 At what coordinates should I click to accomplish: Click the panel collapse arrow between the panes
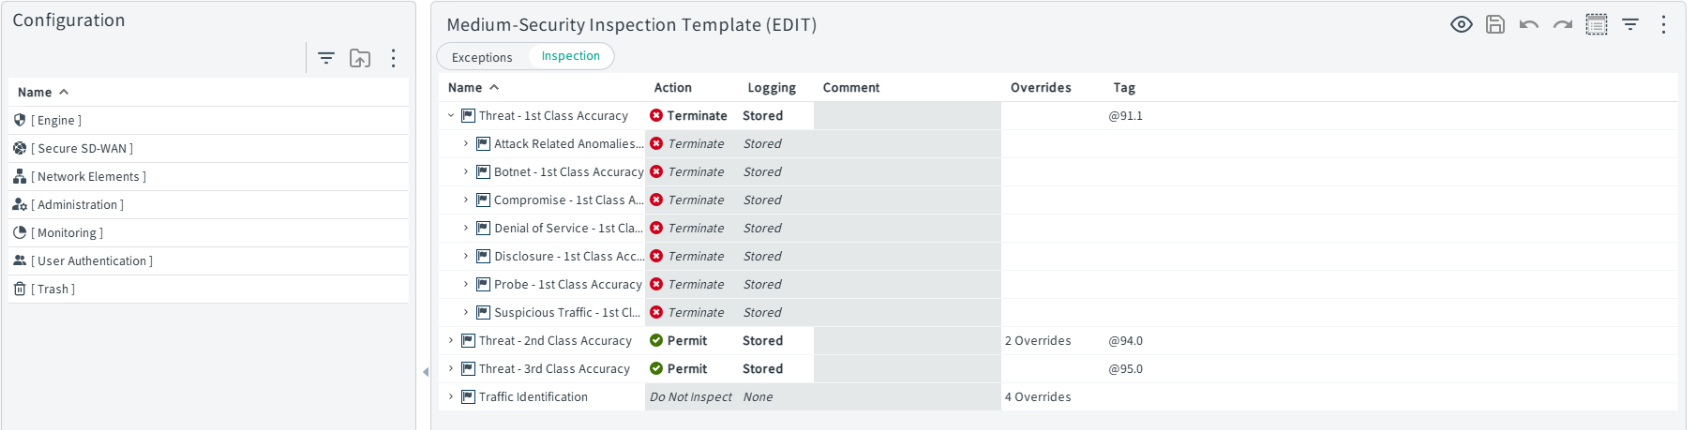click(425, 372)
